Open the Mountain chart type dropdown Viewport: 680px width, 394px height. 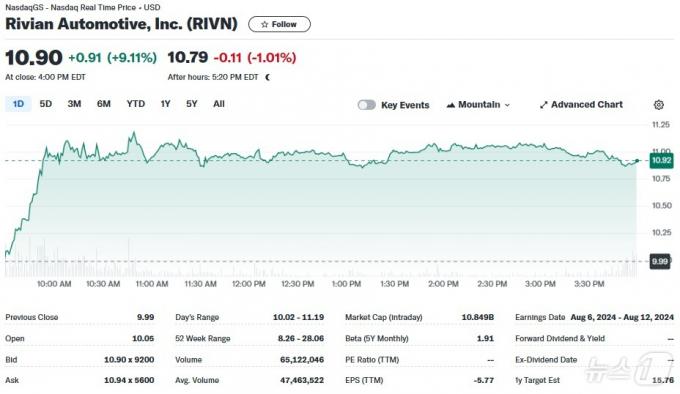click(x=478, y=105)
